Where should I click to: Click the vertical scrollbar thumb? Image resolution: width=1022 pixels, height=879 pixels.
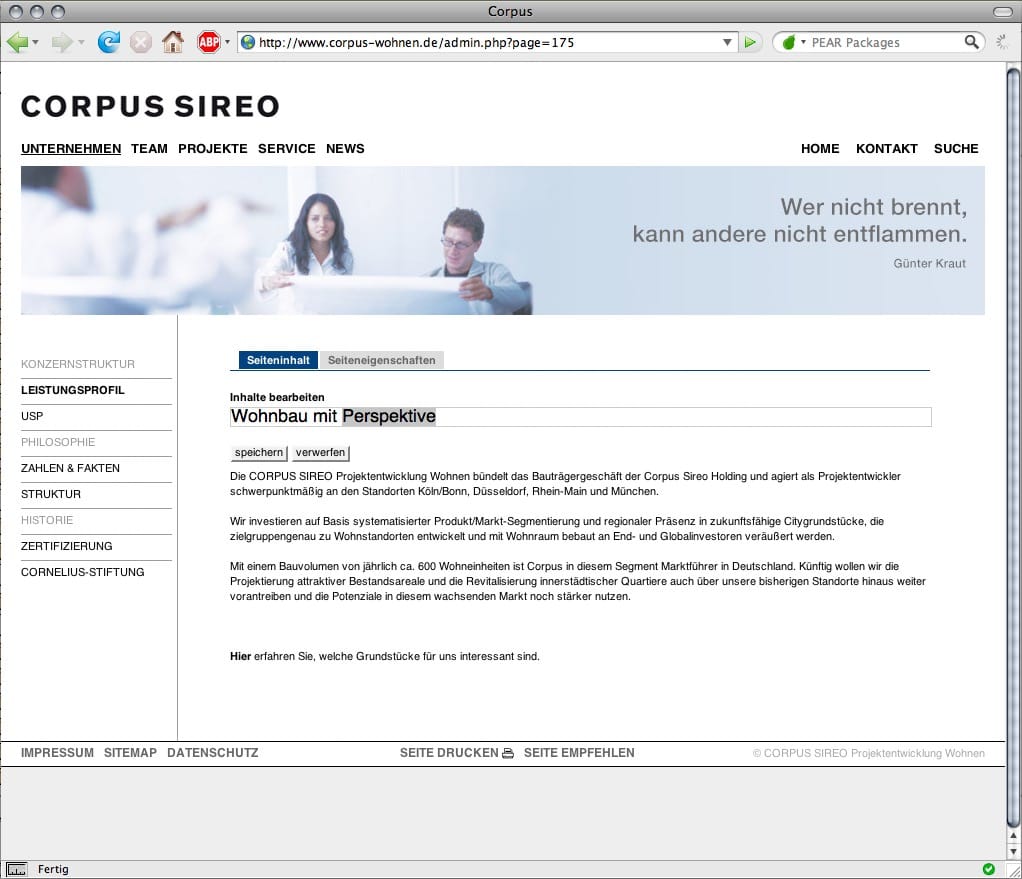pyautogui.click(x=1013, y=446)
